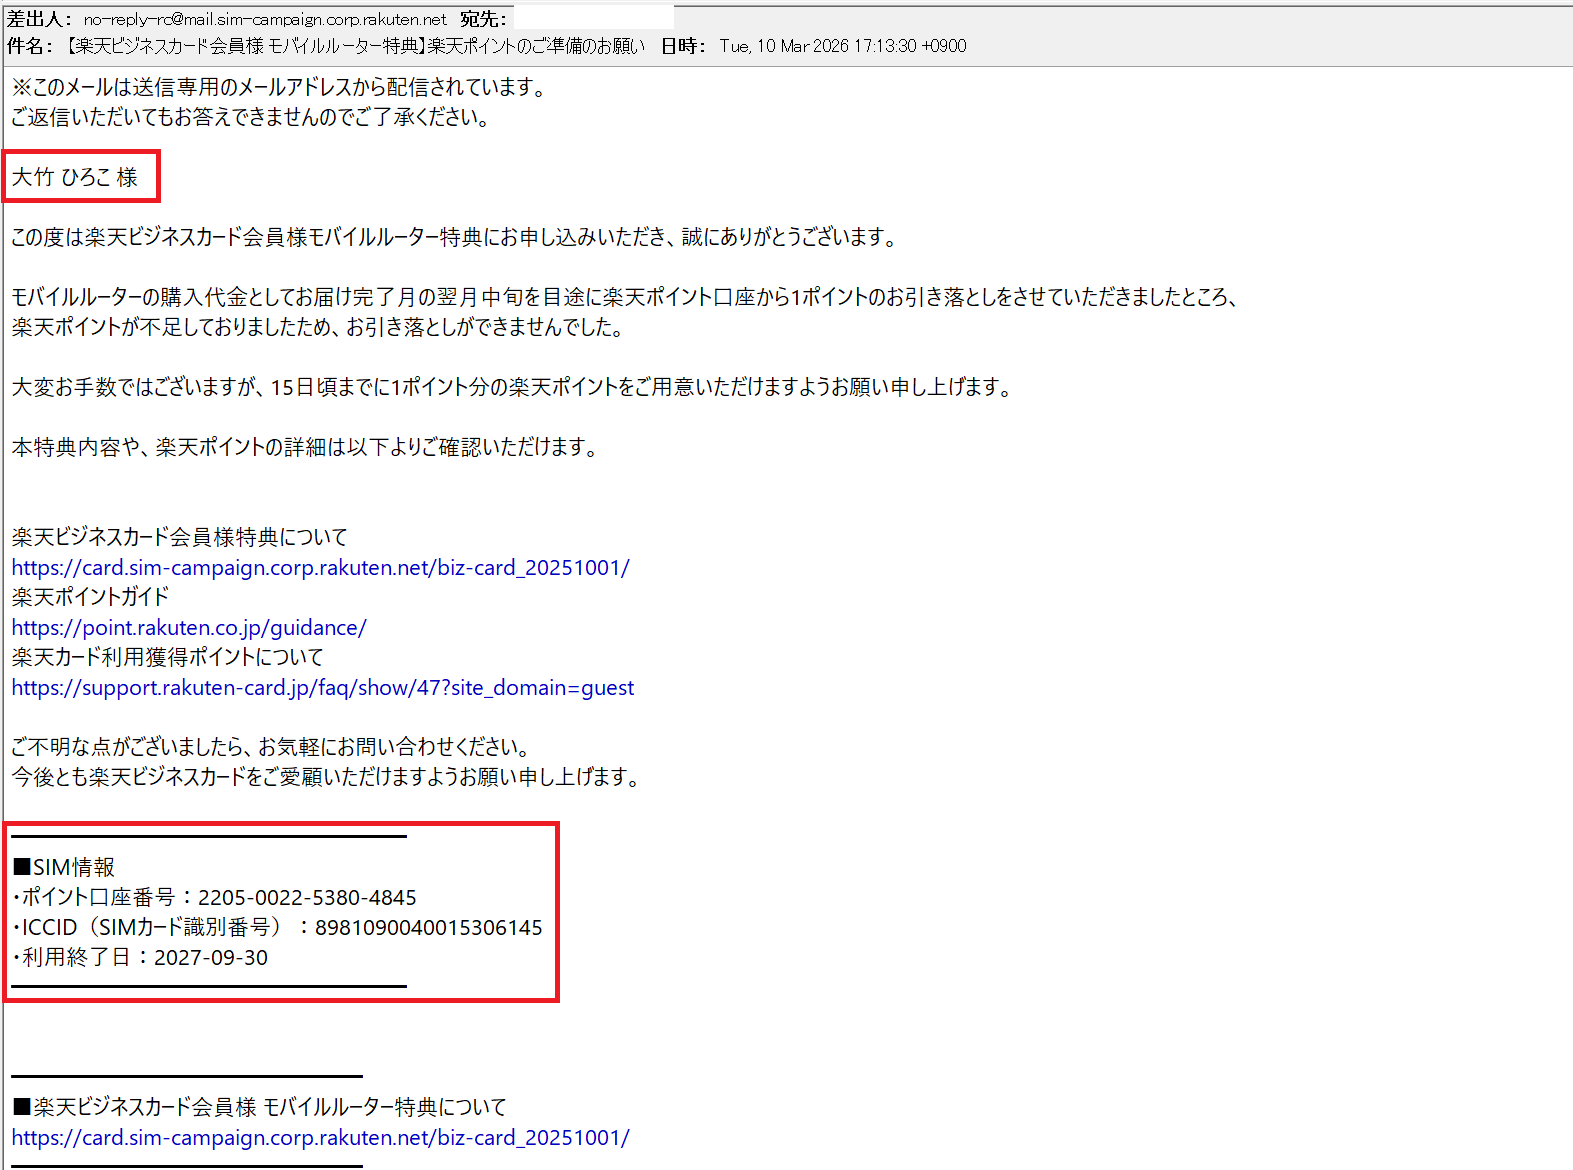1573x1170 pixels.
Task: Click the sender address no-reply-rc@mail.sim-campaign
Action: (265, 19)
